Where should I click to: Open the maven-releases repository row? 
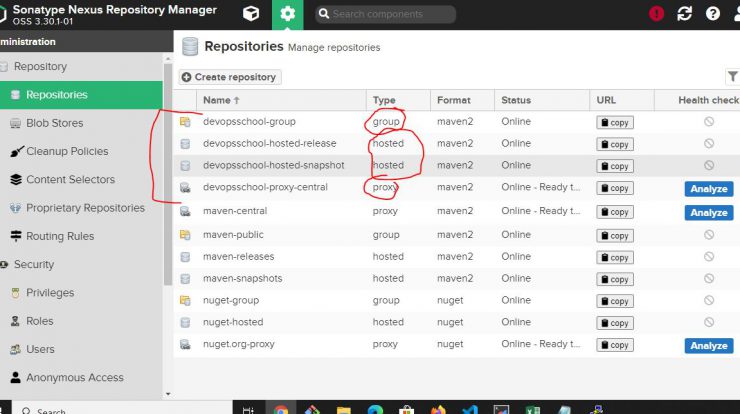(456, 257)
